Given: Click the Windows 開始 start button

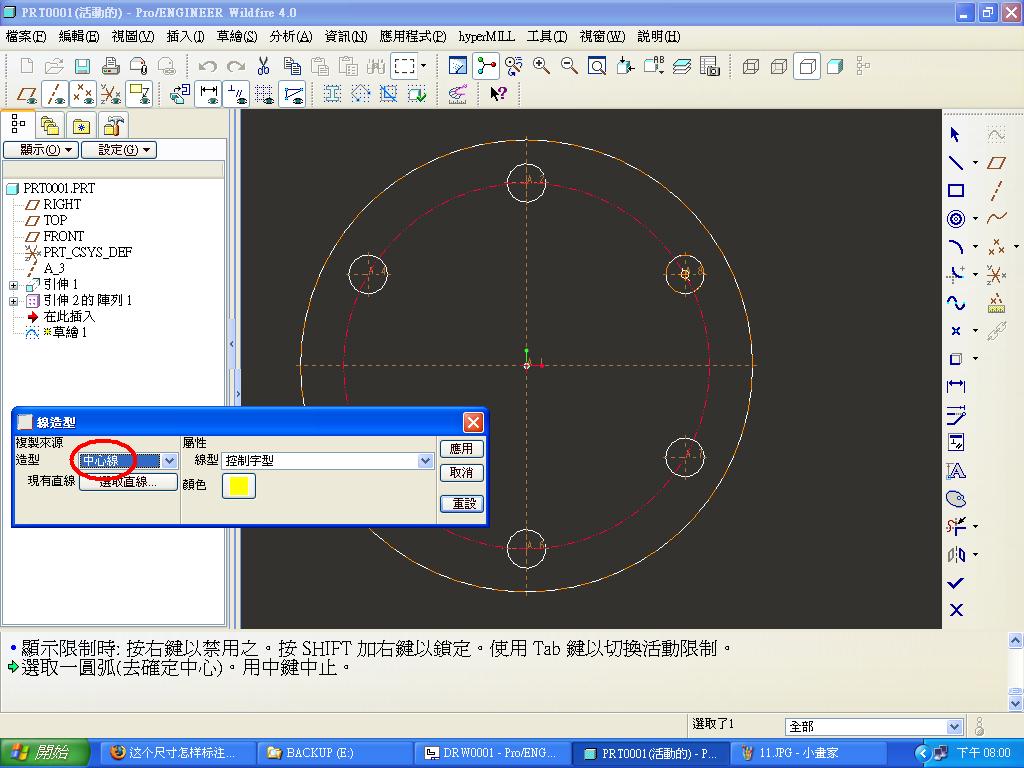Looking at the screenshot, I should (44, 753).
